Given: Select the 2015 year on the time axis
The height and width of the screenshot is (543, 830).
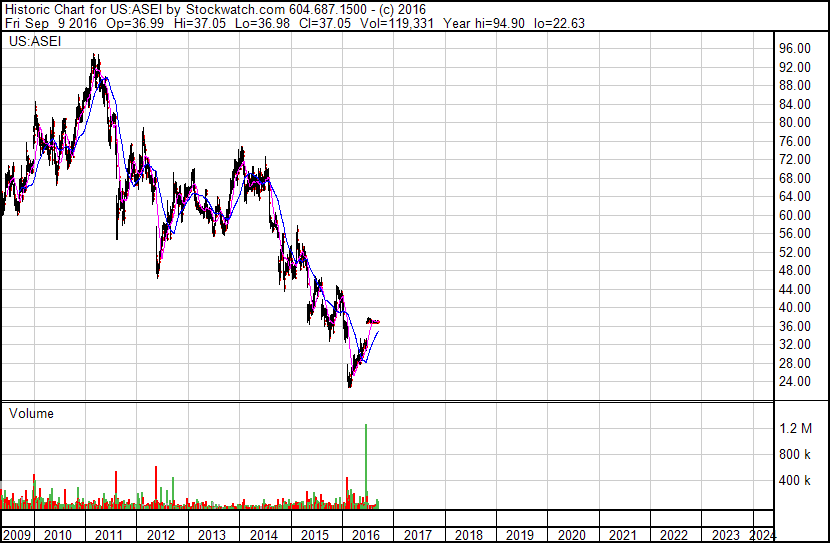Looking at the screenshot, I should pos(314,535).
